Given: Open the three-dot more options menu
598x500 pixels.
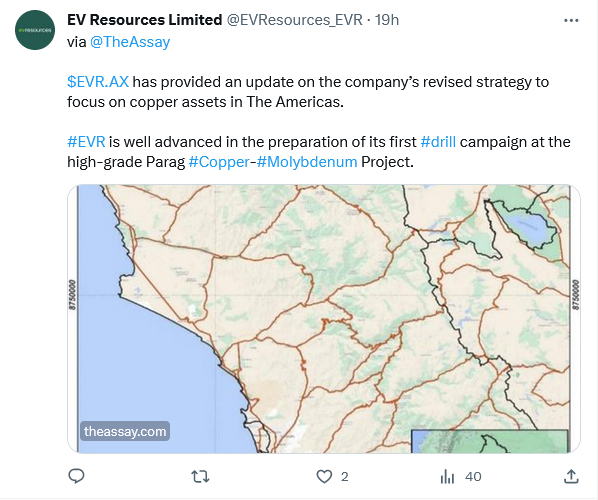Looking at the screenshot, I should click(x=571, y=20).
